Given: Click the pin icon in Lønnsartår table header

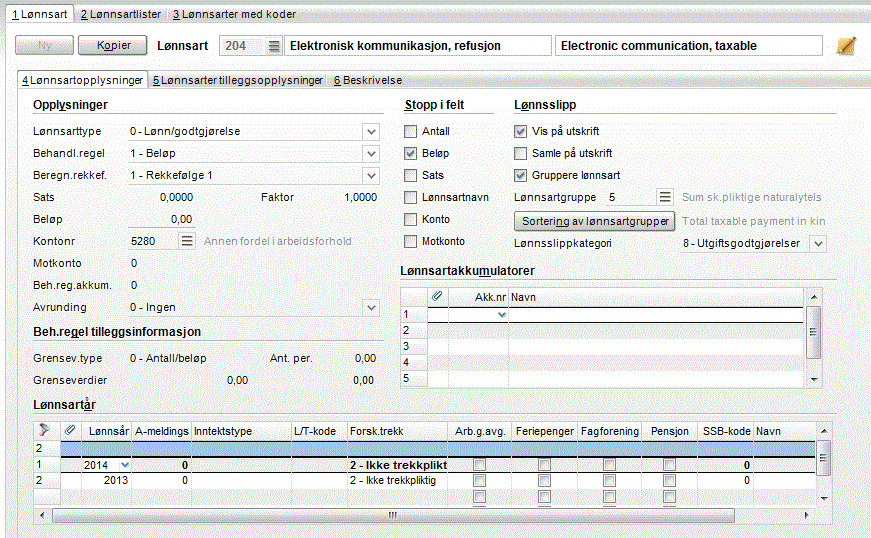Looking at the screenshot, I should tap(44, 430).
